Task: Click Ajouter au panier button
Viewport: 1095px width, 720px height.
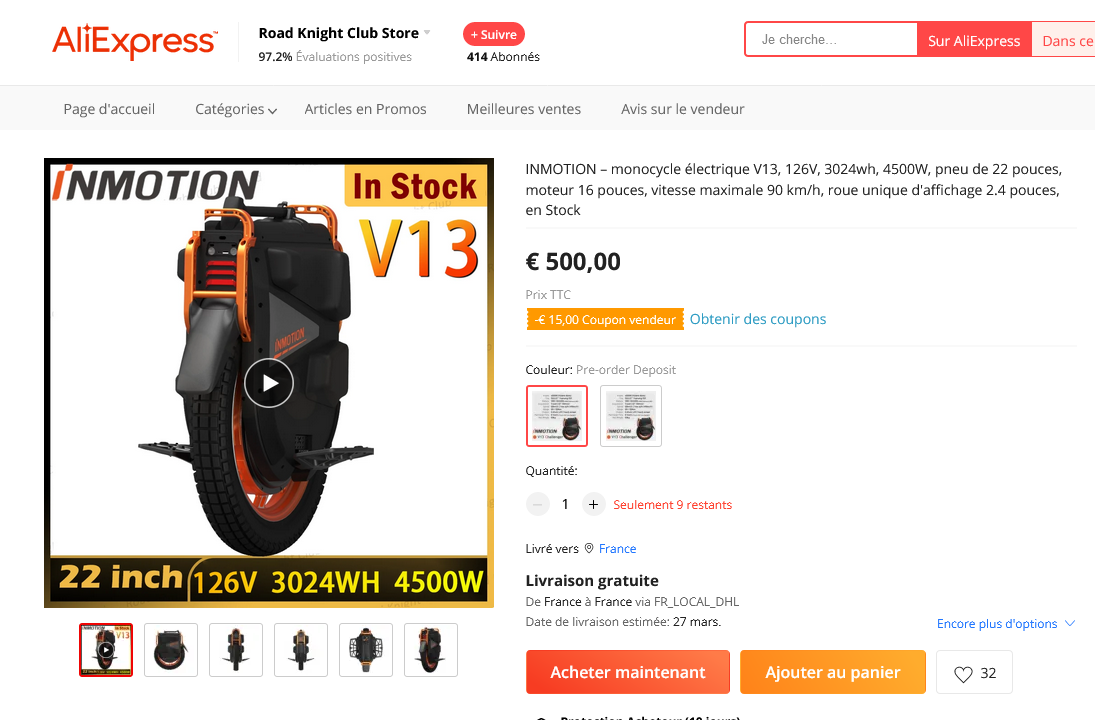Action: click(832, 672)
